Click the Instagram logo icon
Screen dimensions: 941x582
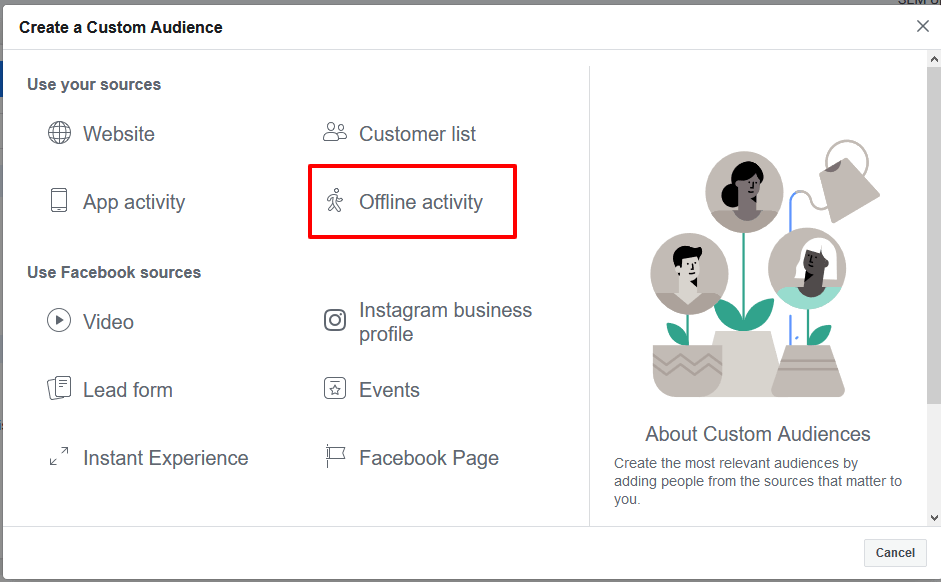coord(335,320)
